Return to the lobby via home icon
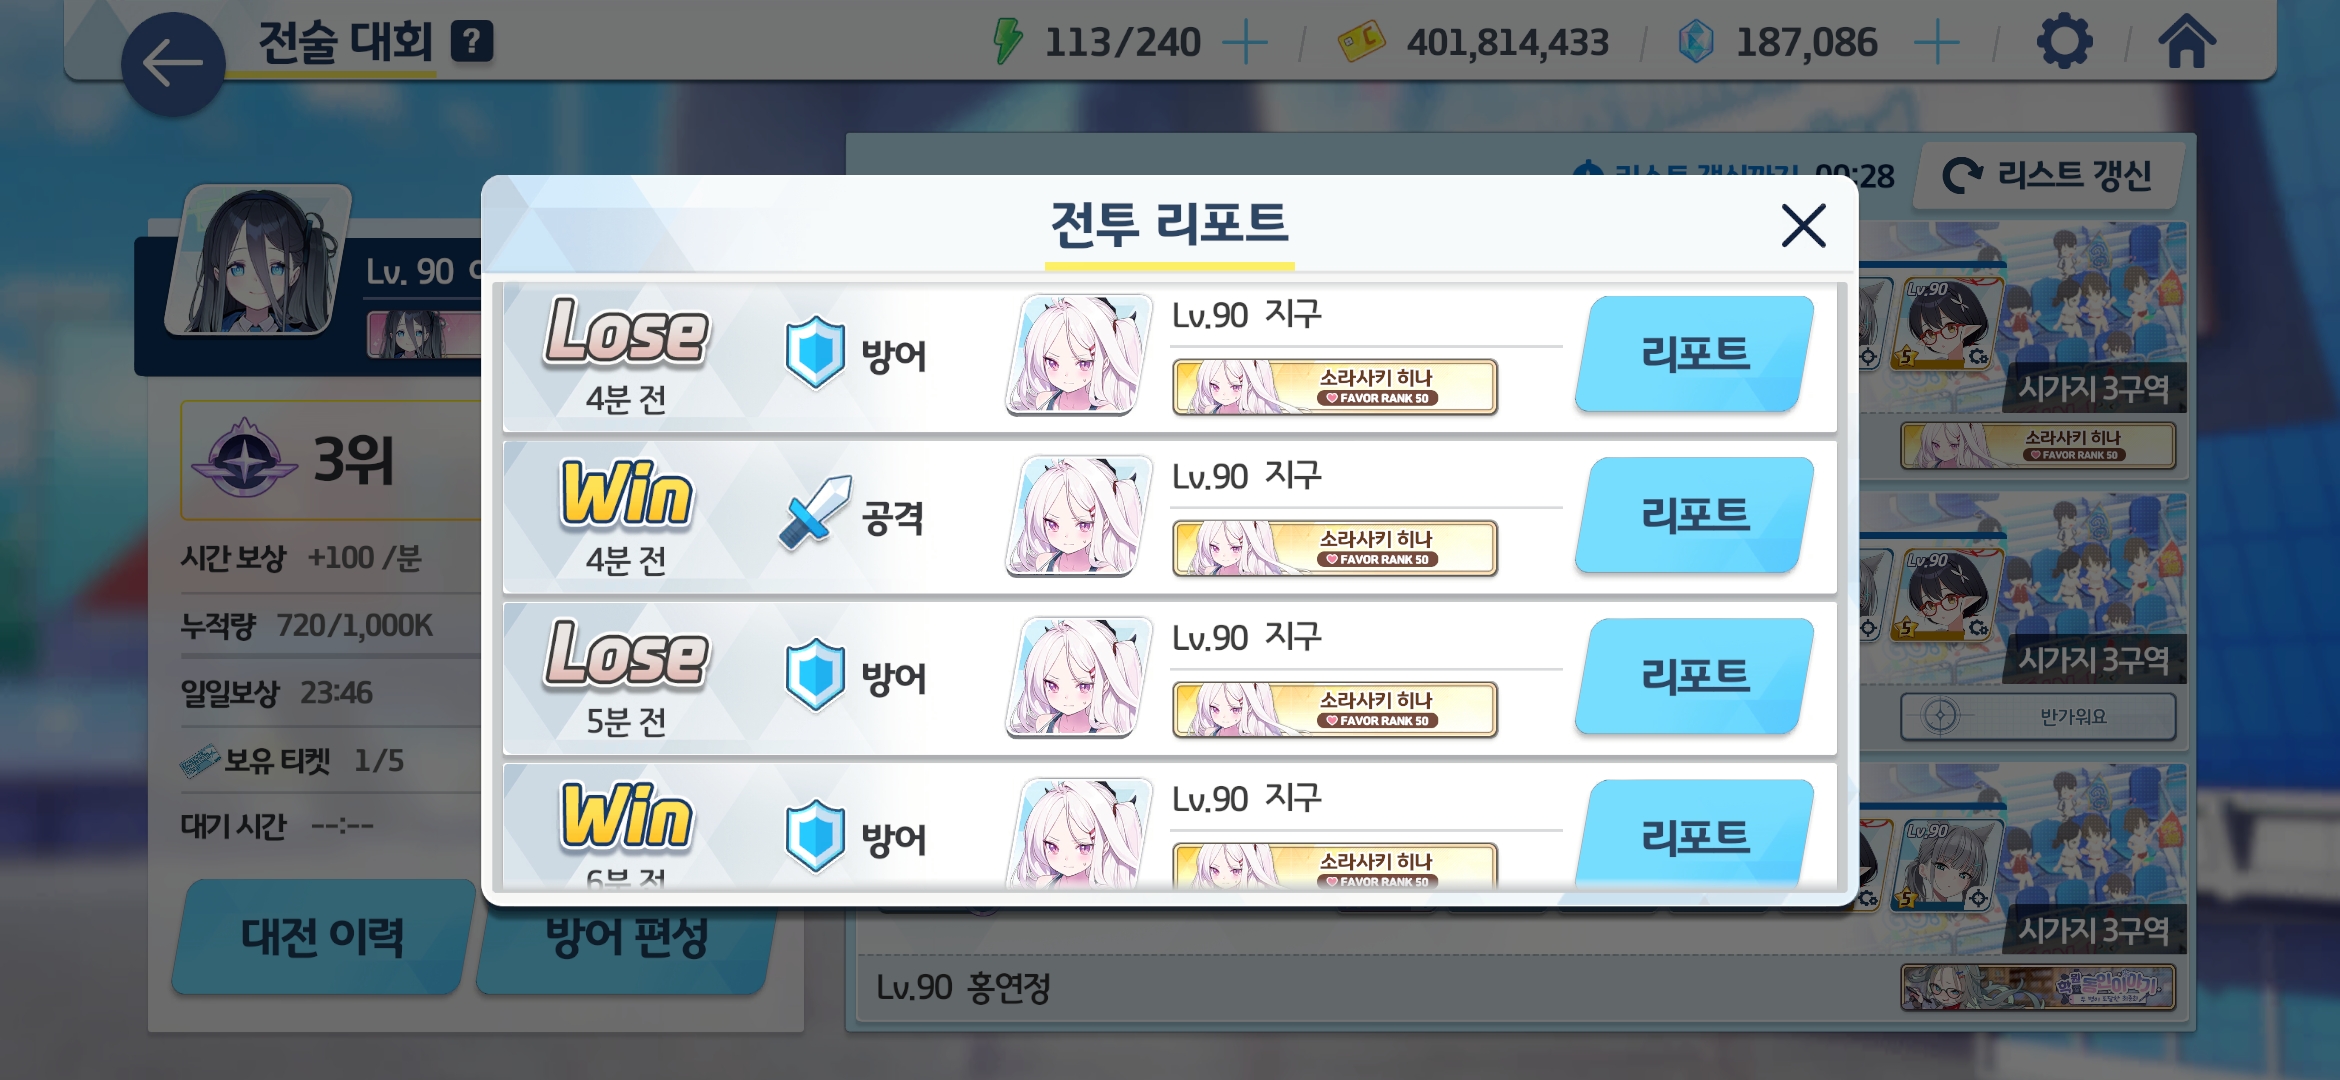2340x1080 pixels. pyautogui.click(x=2186, y=42)
